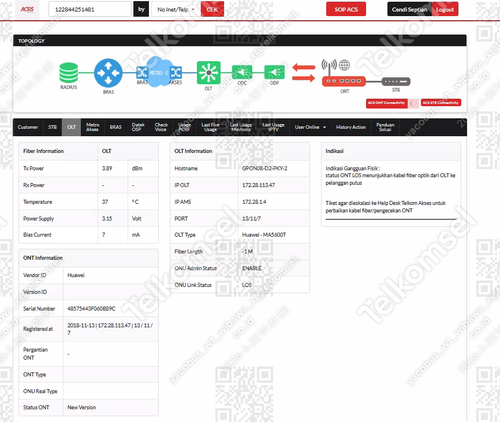Click the Tx Power value 3.89
Viewport: 500px width, 422px height.
[107, 168]
